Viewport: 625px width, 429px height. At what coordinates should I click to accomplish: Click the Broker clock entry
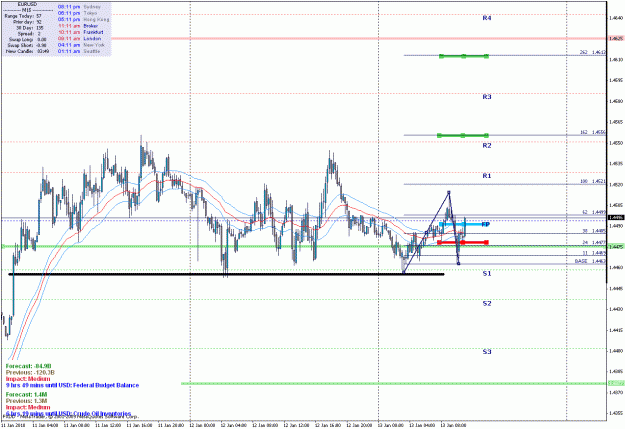coord(78,26)
